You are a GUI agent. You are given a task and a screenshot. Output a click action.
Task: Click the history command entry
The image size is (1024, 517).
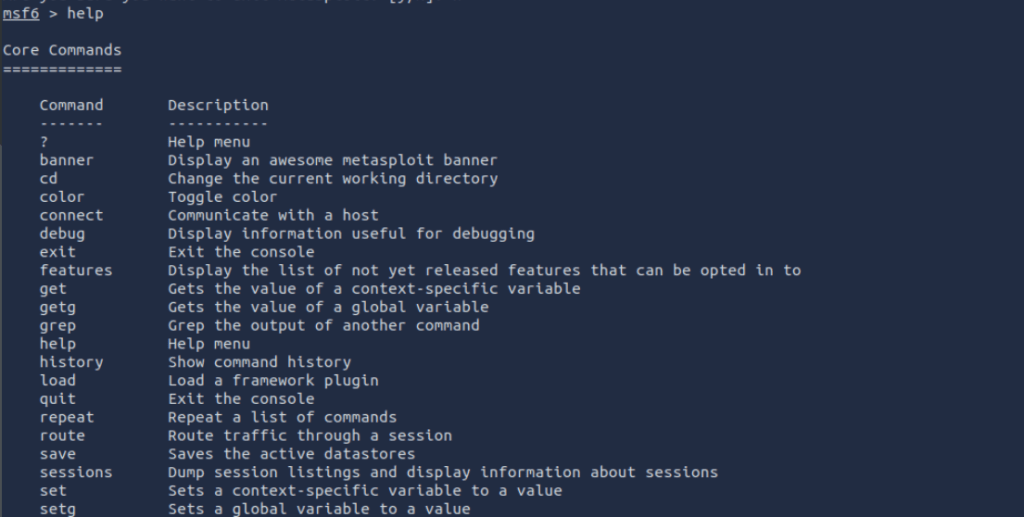click(71, 362)
